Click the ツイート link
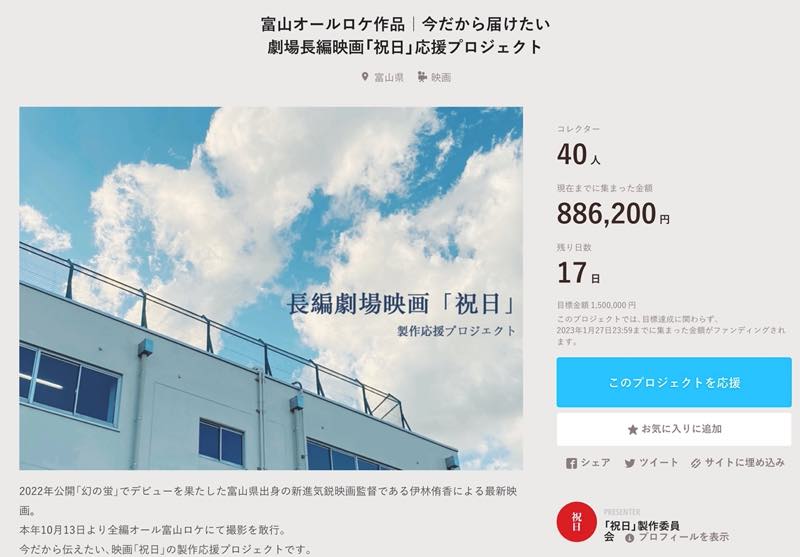This screenshot has height=557, width=800. pos(659,463)
